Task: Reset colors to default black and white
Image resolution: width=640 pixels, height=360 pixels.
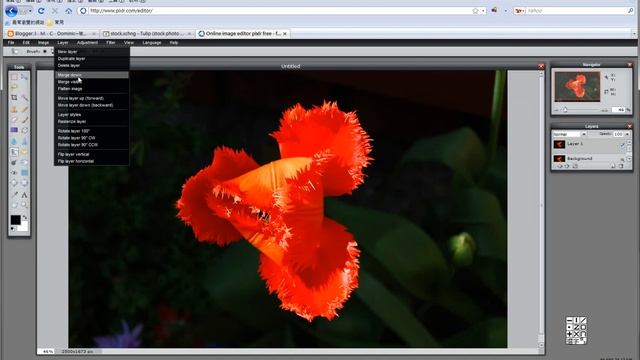Action: click(13, 229)
